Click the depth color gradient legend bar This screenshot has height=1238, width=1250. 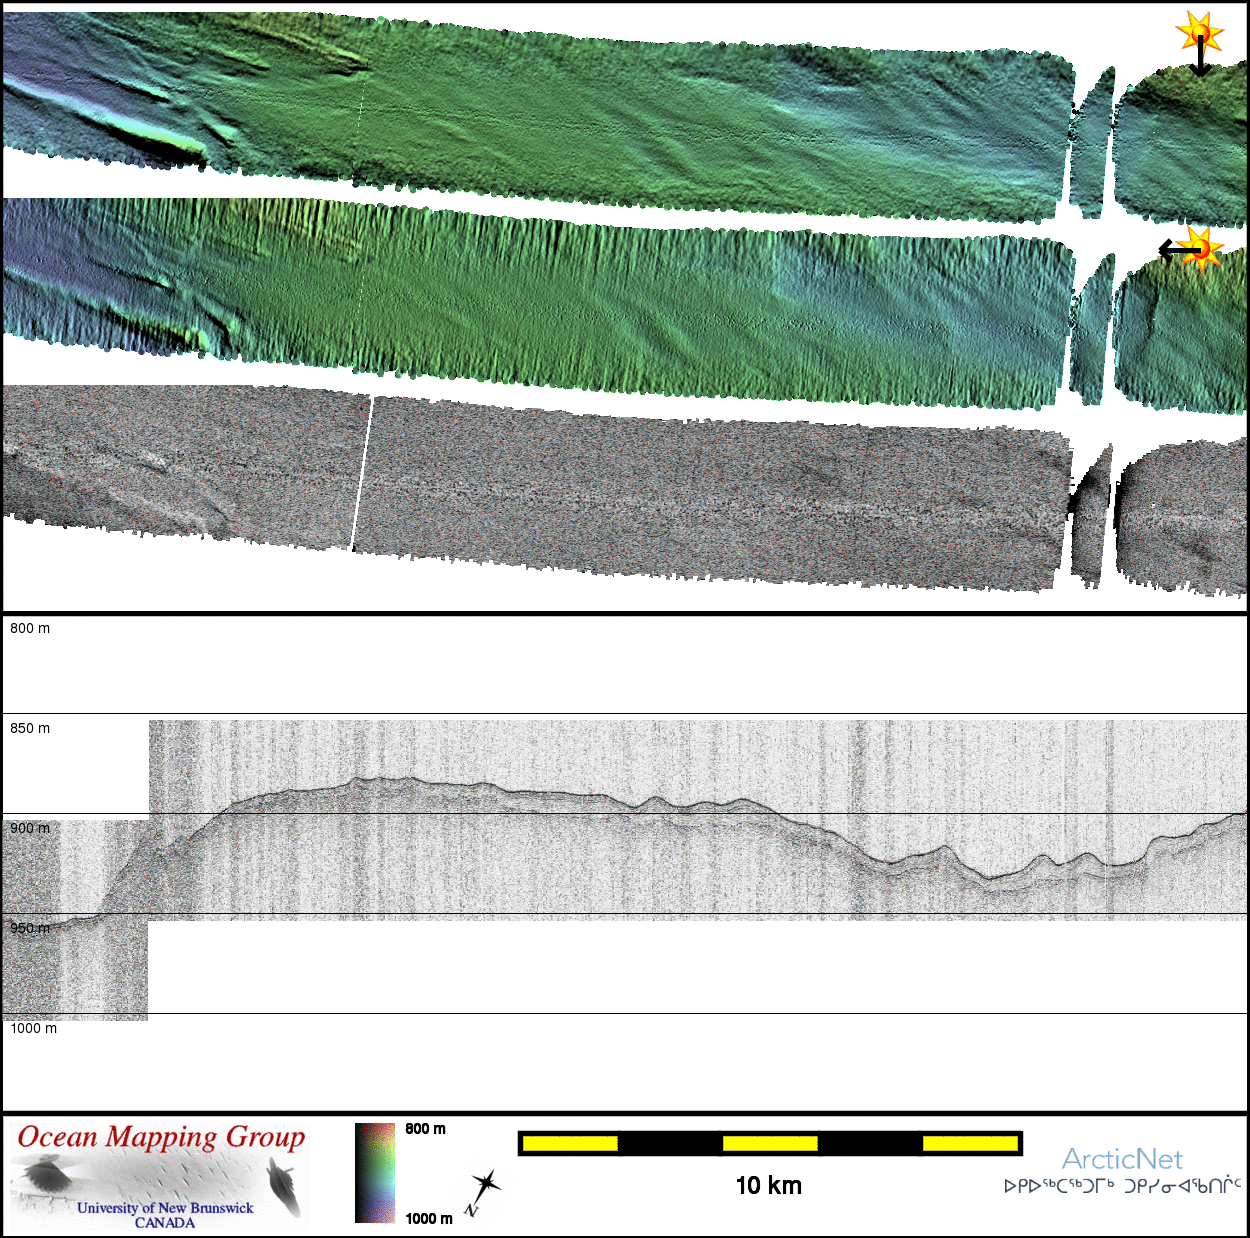(375, 1172)
